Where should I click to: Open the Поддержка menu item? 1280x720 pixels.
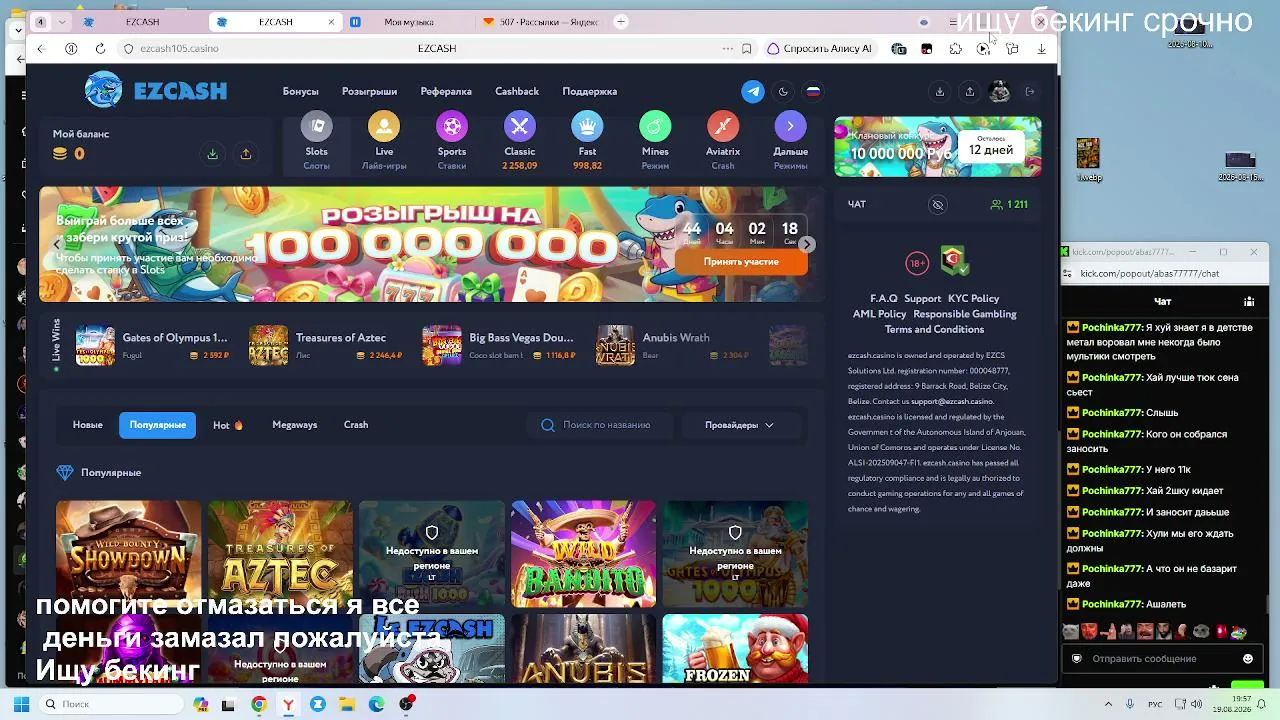point(590,91)
